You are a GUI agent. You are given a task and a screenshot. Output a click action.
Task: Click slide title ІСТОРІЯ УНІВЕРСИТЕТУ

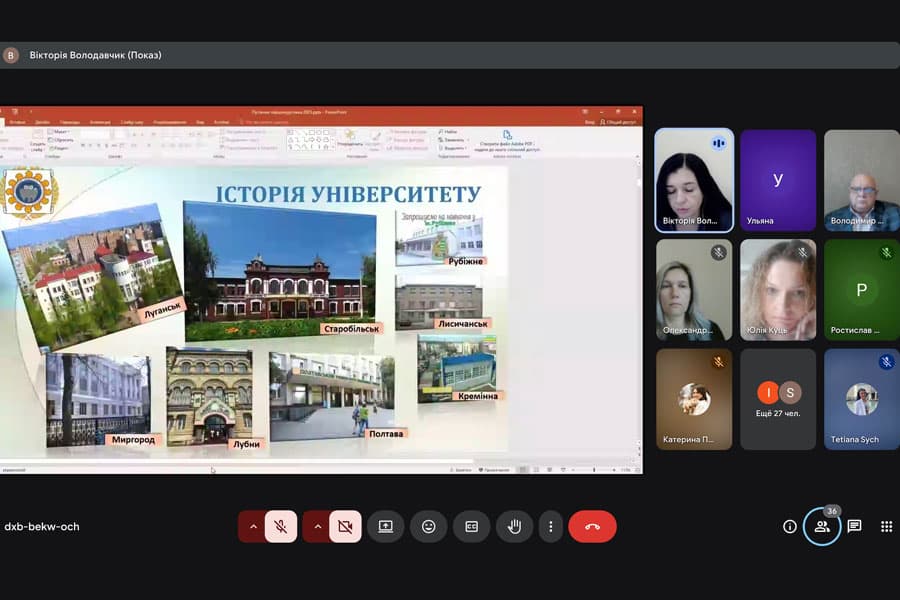tap(348, 194)
